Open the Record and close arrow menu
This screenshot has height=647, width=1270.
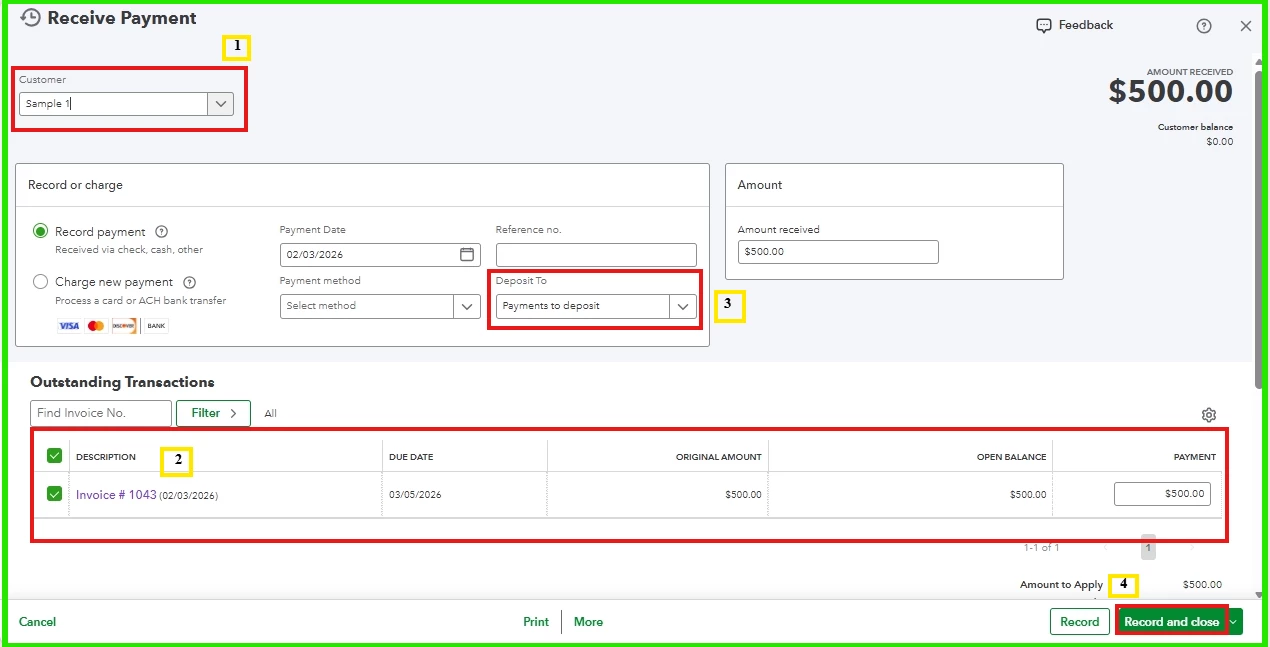point(1235,622)
